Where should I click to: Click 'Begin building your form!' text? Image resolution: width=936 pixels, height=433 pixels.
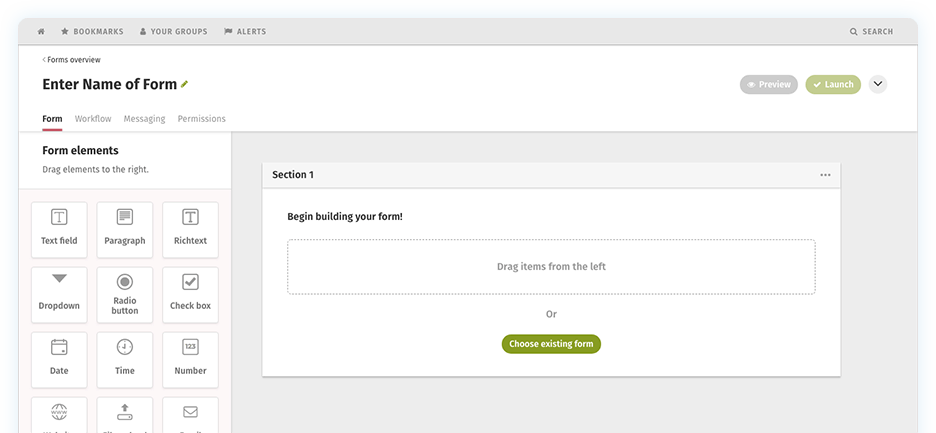(x=345, y=217)
